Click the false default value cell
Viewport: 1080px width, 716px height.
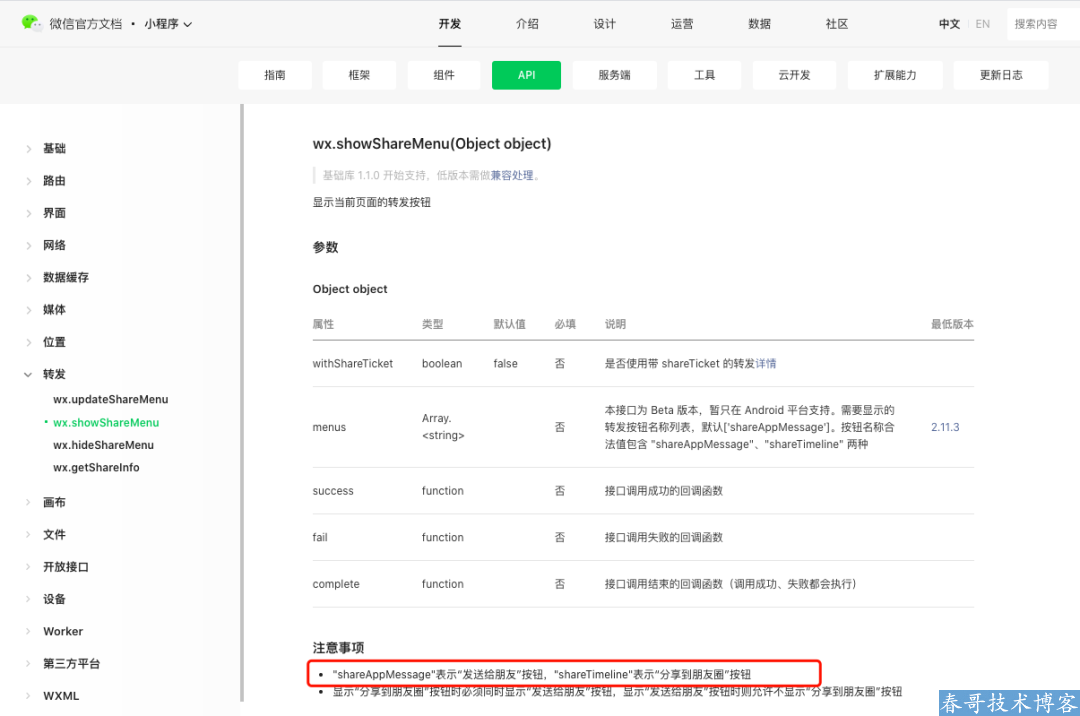[x=505, y=364]
